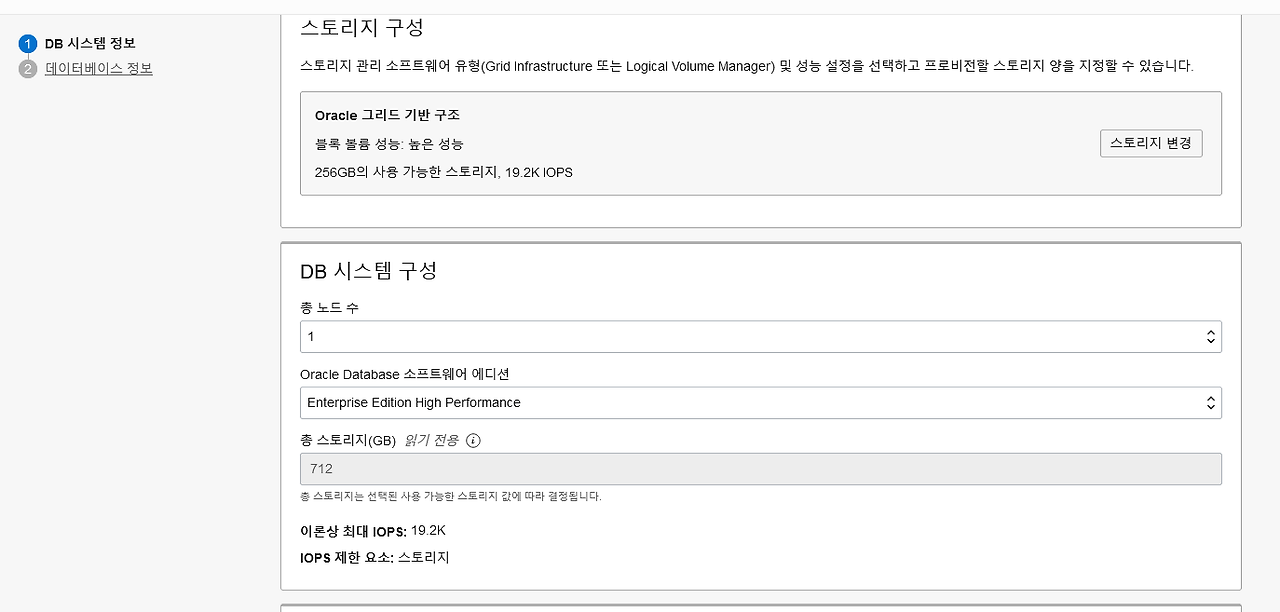Click the Oracle 그리드 기반 구조 title
This screenshot has width=1280, height=612.
(x=387, y=116)
